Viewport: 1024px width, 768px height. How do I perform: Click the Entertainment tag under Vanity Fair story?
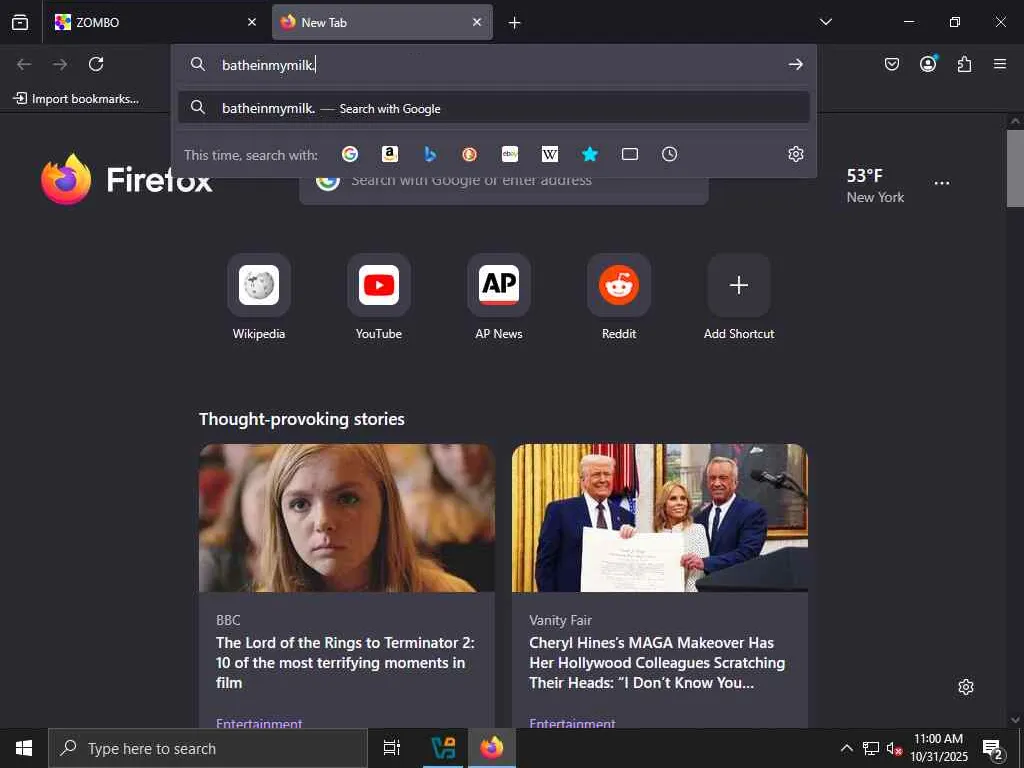(x=572, y=723)
